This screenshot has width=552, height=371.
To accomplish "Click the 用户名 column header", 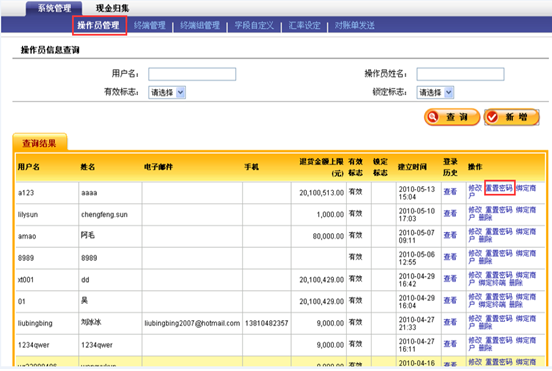I will [29, 167].
